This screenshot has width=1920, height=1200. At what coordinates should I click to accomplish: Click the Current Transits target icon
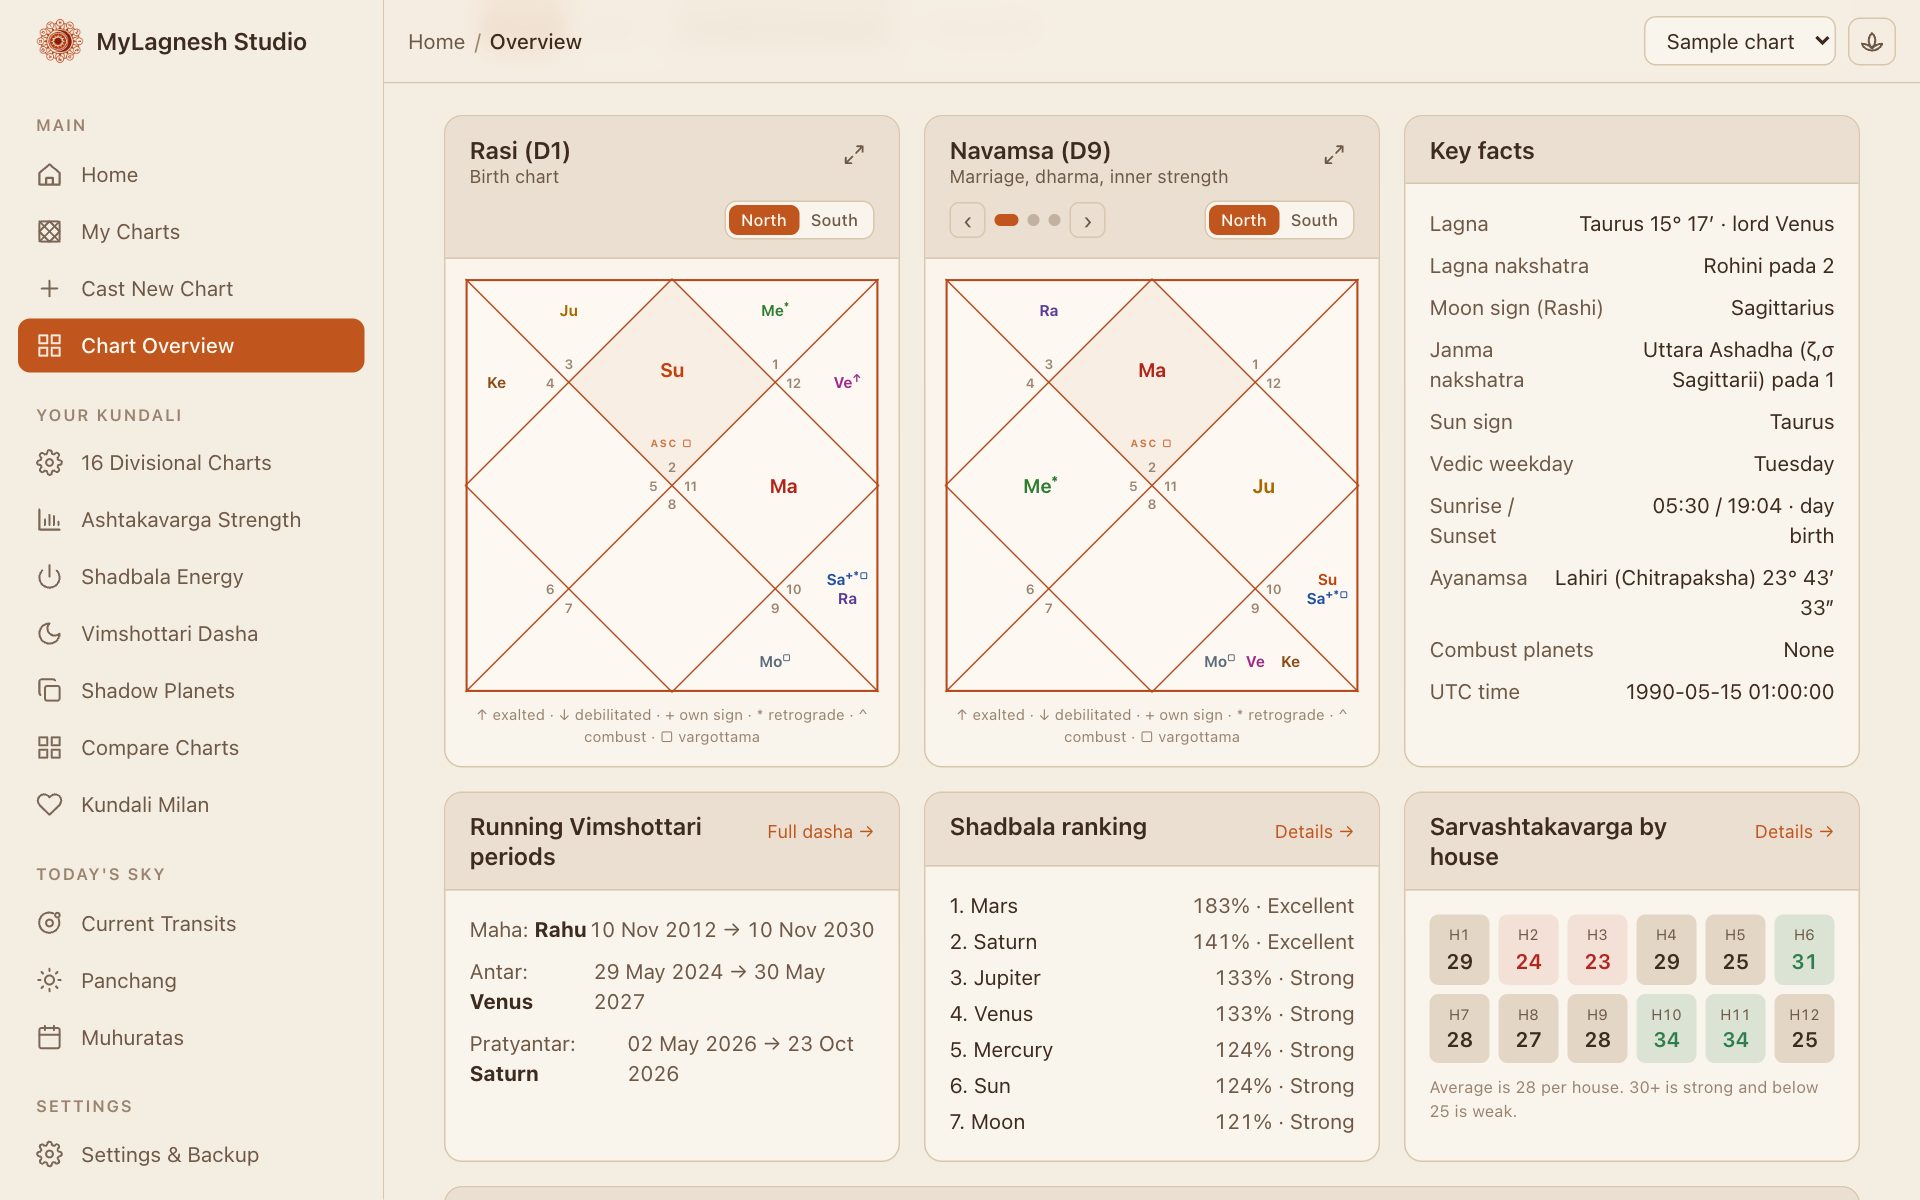click(x=49, y=924)
